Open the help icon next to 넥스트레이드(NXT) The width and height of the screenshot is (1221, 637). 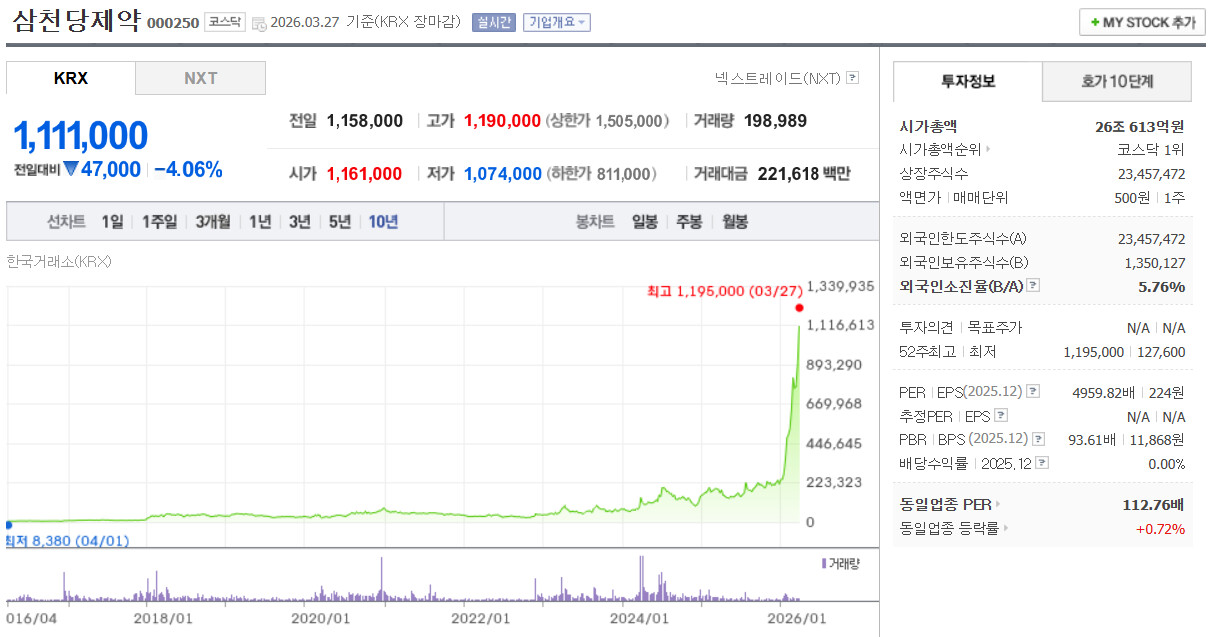pyautogui.click(x=852, y=77)
